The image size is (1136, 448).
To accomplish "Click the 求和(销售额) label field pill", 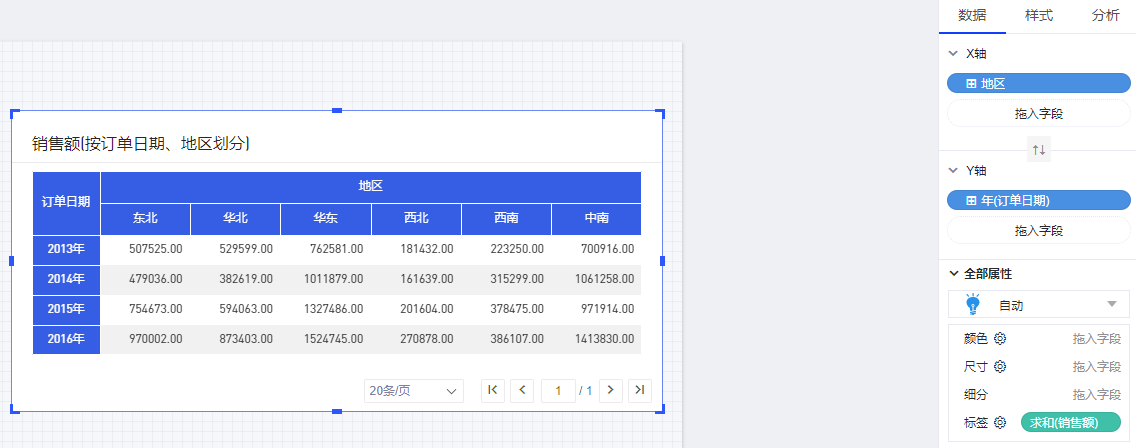I will (x=1070, y=423).
